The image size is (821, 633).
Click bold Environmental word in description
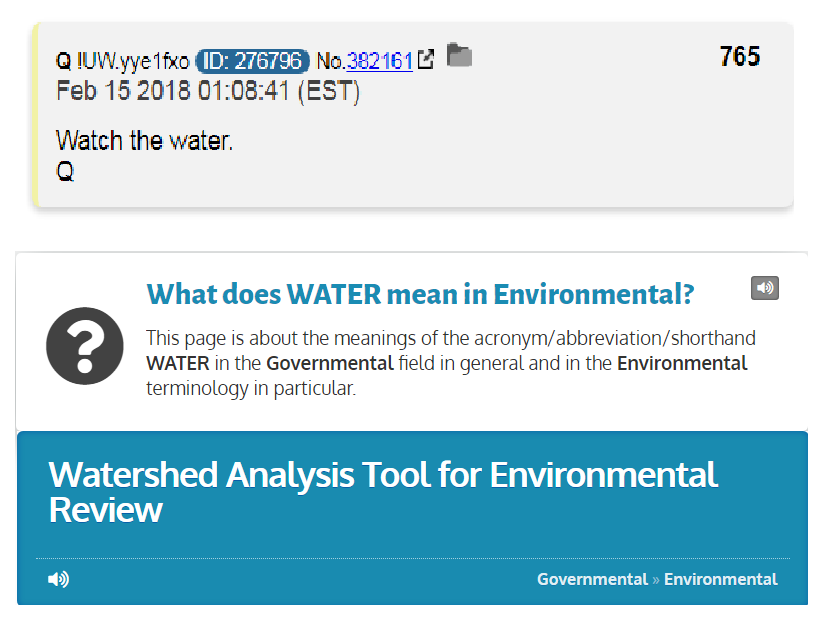pos(682,363)
